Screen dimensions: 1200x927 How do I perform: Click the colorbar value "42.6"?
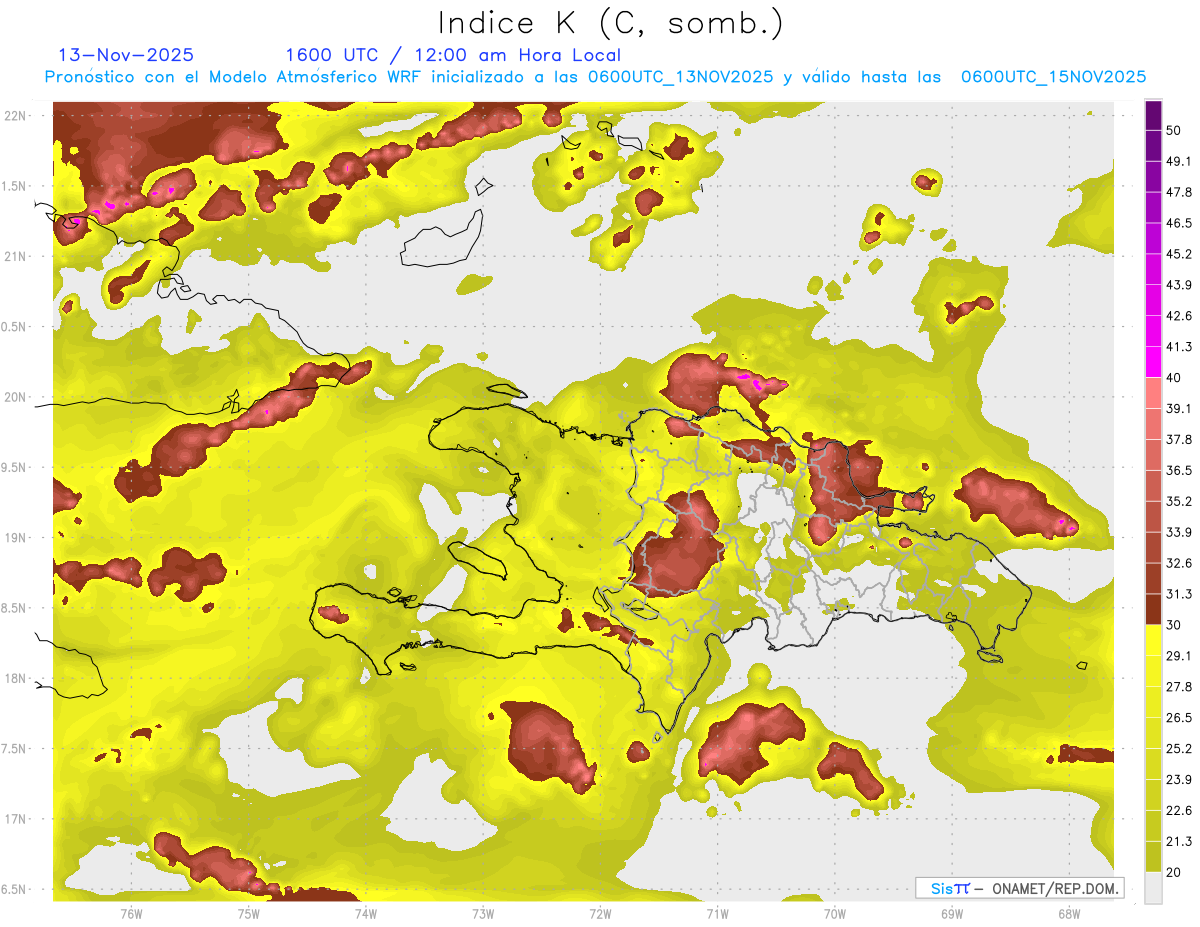click(x=1179, y=316)
